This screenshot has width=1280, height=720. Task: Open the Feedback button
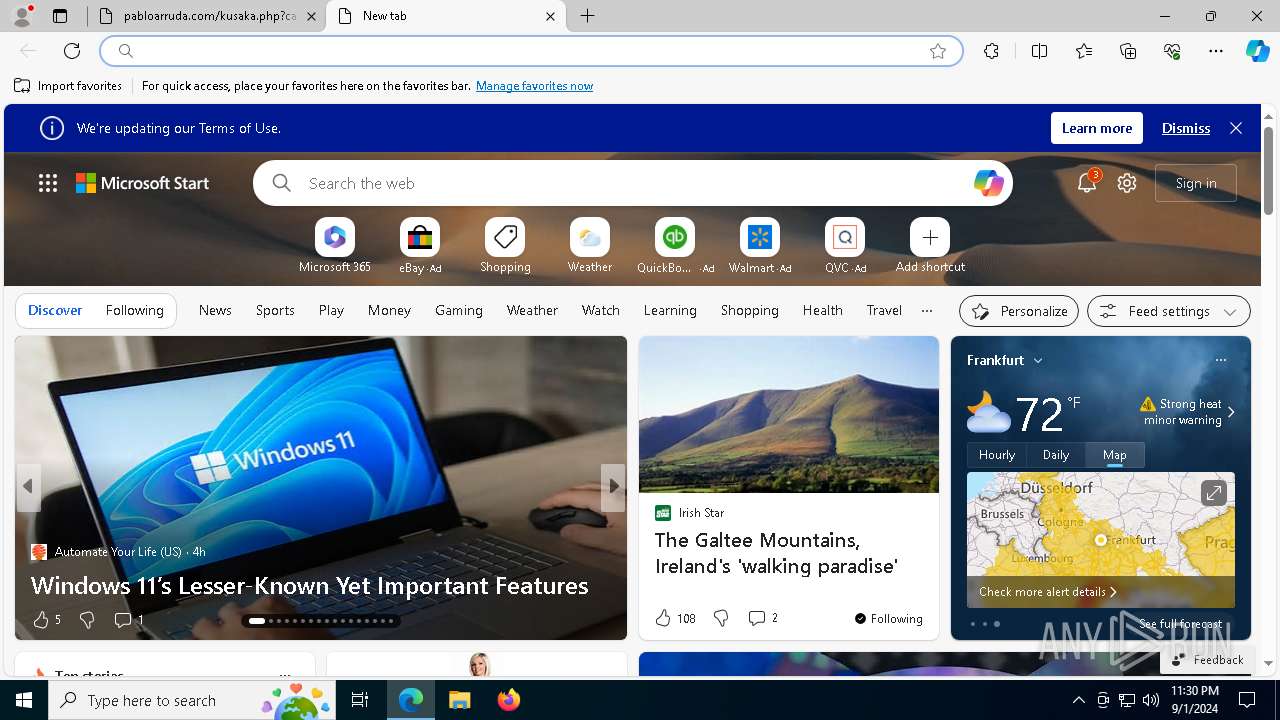click(x=1207, y=660)
